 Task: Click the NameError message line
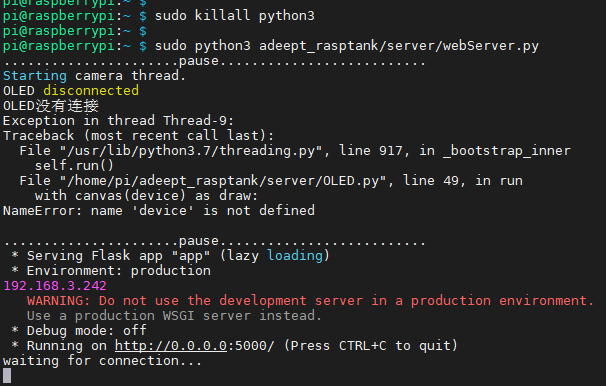point(159,211)
